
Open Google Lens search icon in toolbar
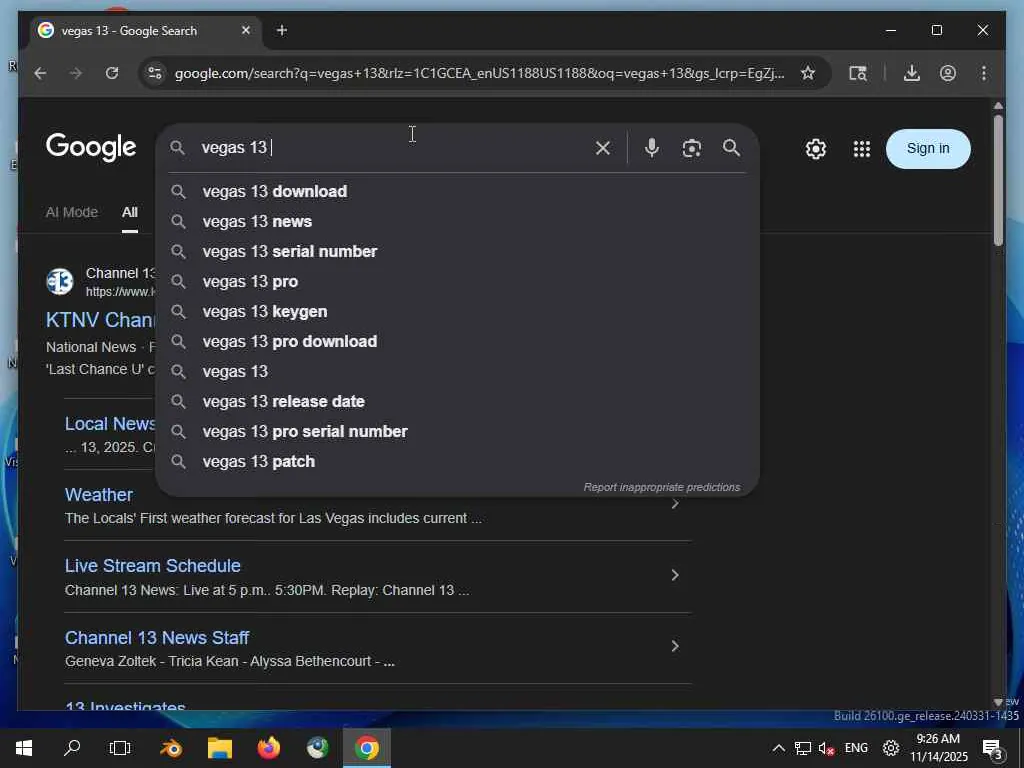point(857,73)
